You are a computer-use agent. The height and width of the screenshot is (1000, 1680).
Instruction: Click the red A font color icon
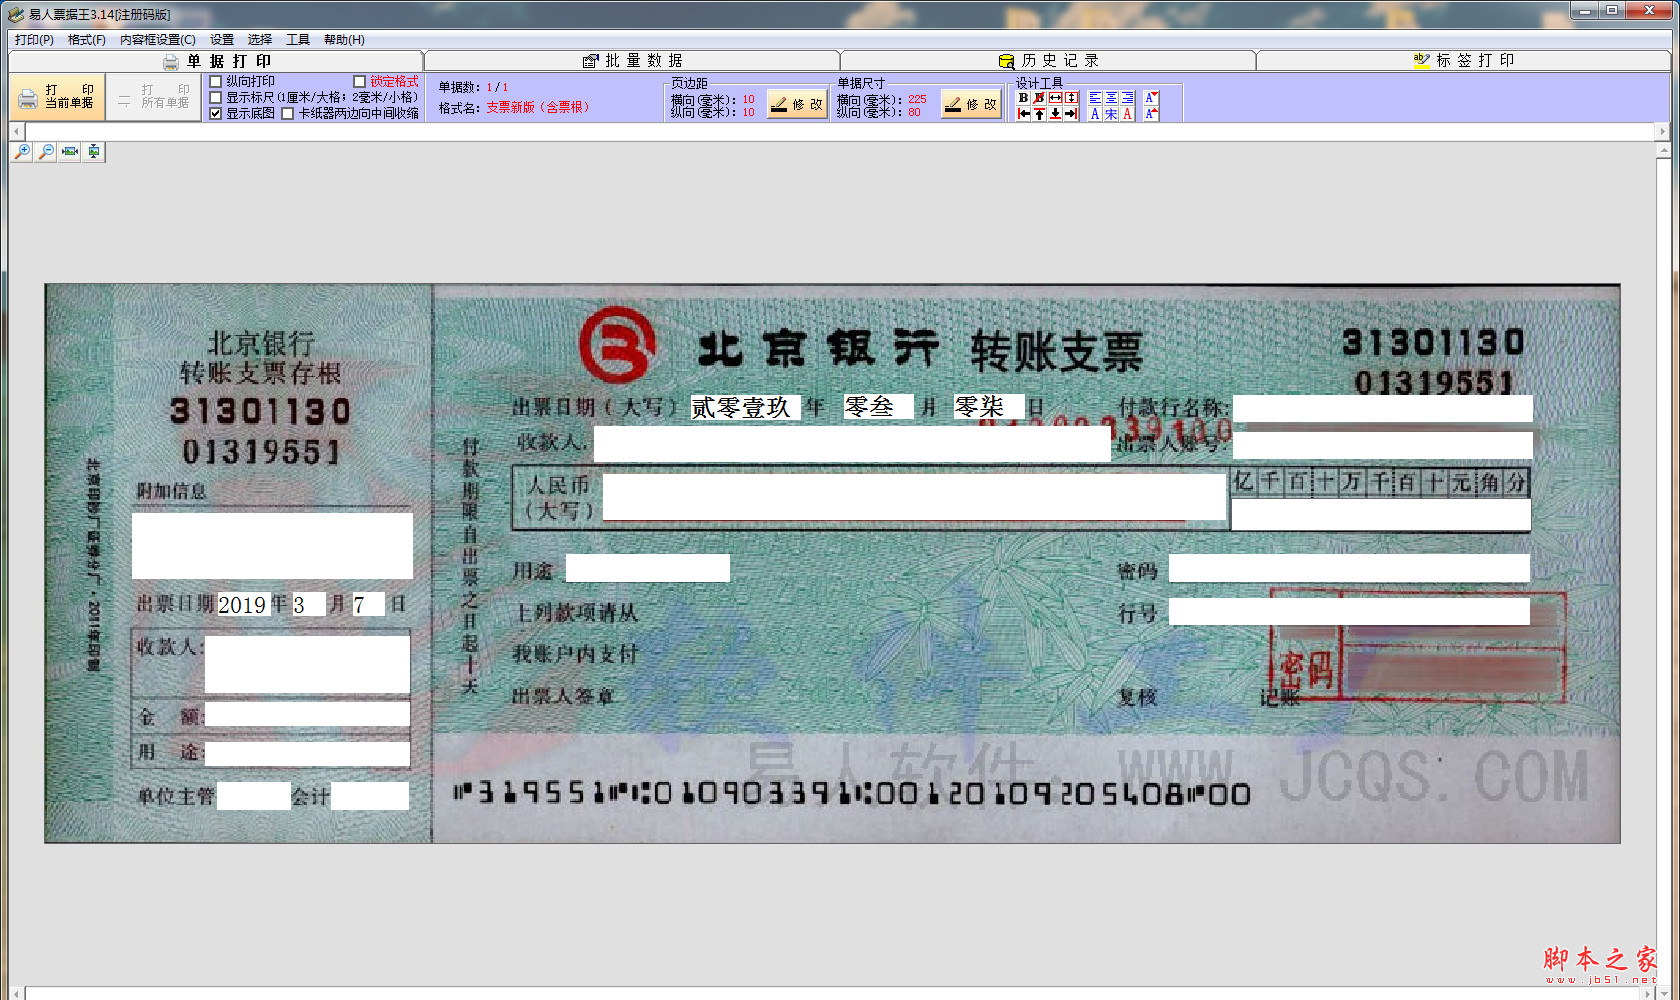(1127, 114)
